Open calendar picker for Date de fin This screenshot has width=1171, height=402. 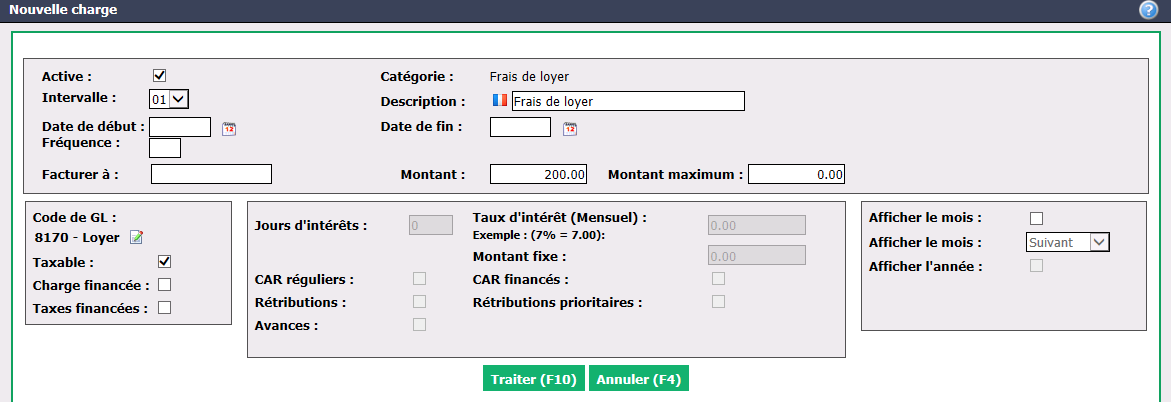570,129
